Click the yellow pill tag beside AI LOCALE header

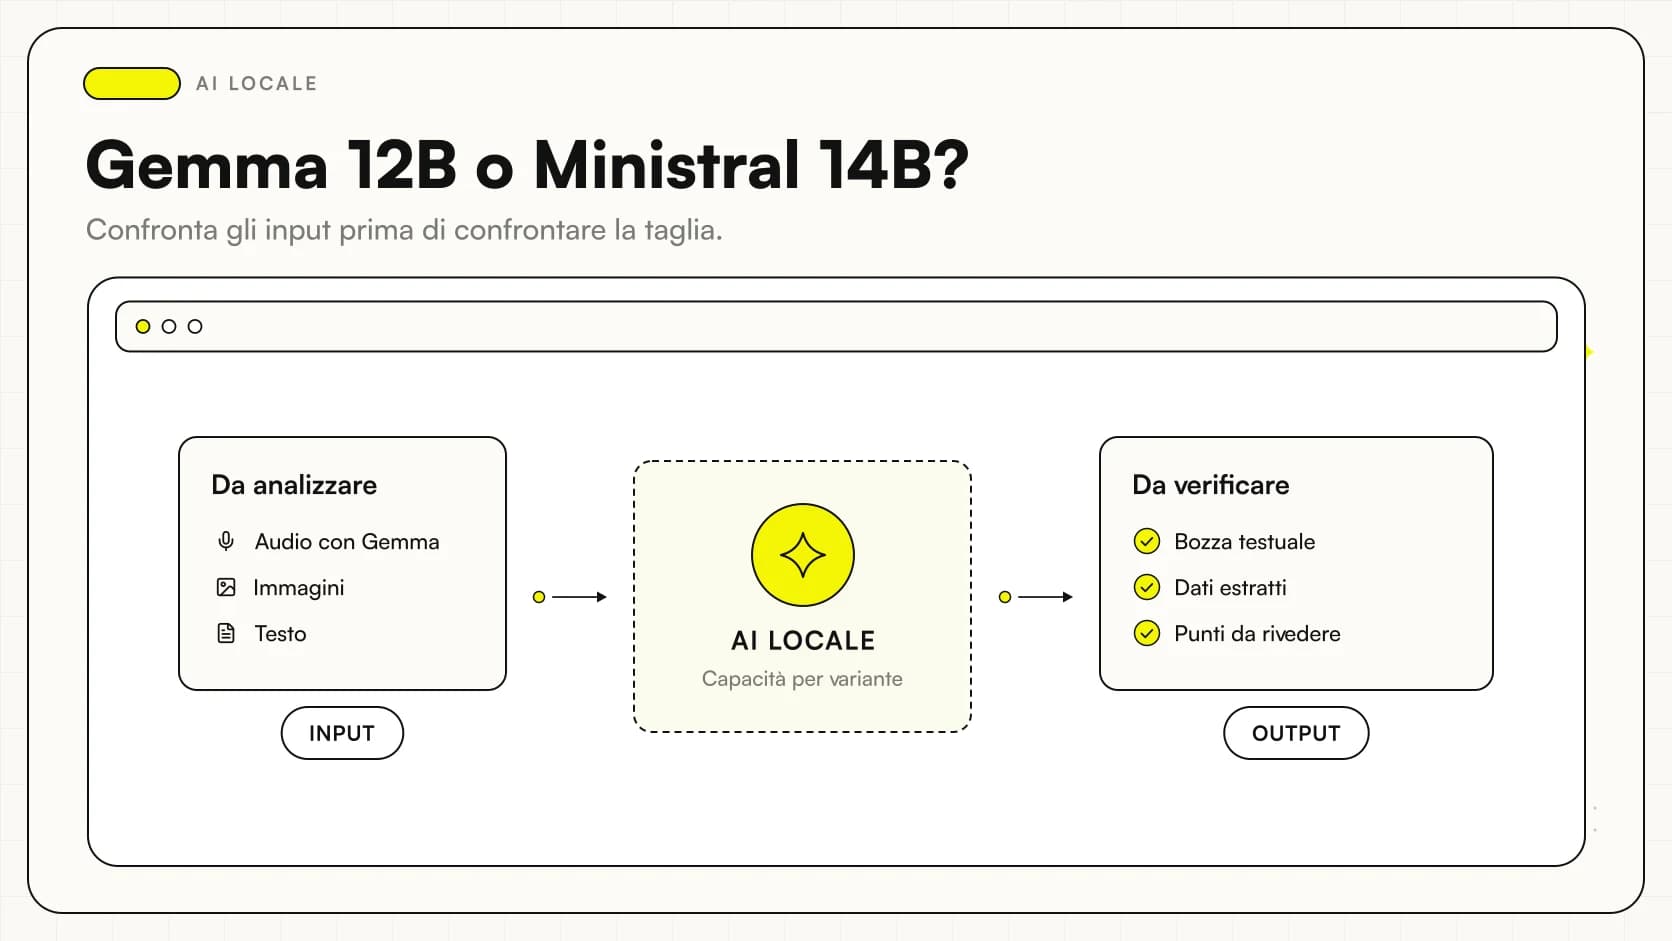[x=132, y=83]
